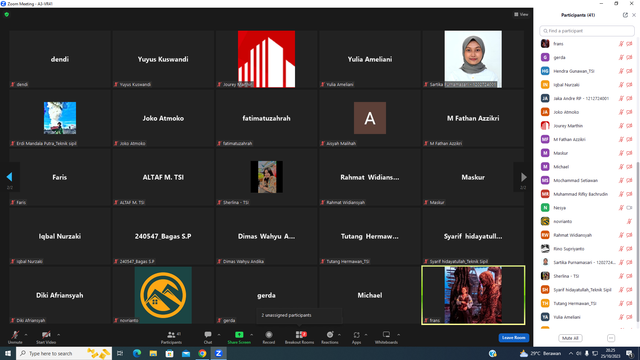Viewport: 640px width, 360px height.
Task: Open the more options ellipsis in Participants panel
Action: tap(611, 338)
